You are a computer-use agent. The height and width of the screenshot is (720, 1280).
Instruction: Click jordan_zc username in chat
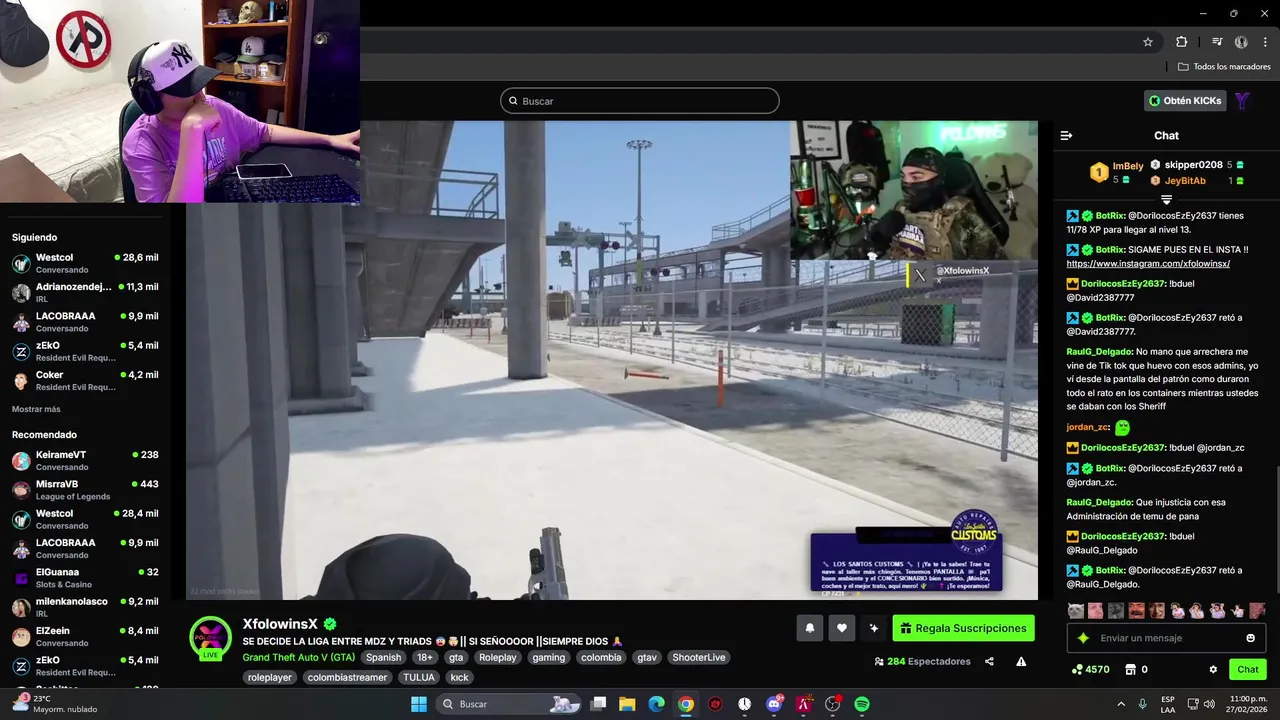point(1088,427)
